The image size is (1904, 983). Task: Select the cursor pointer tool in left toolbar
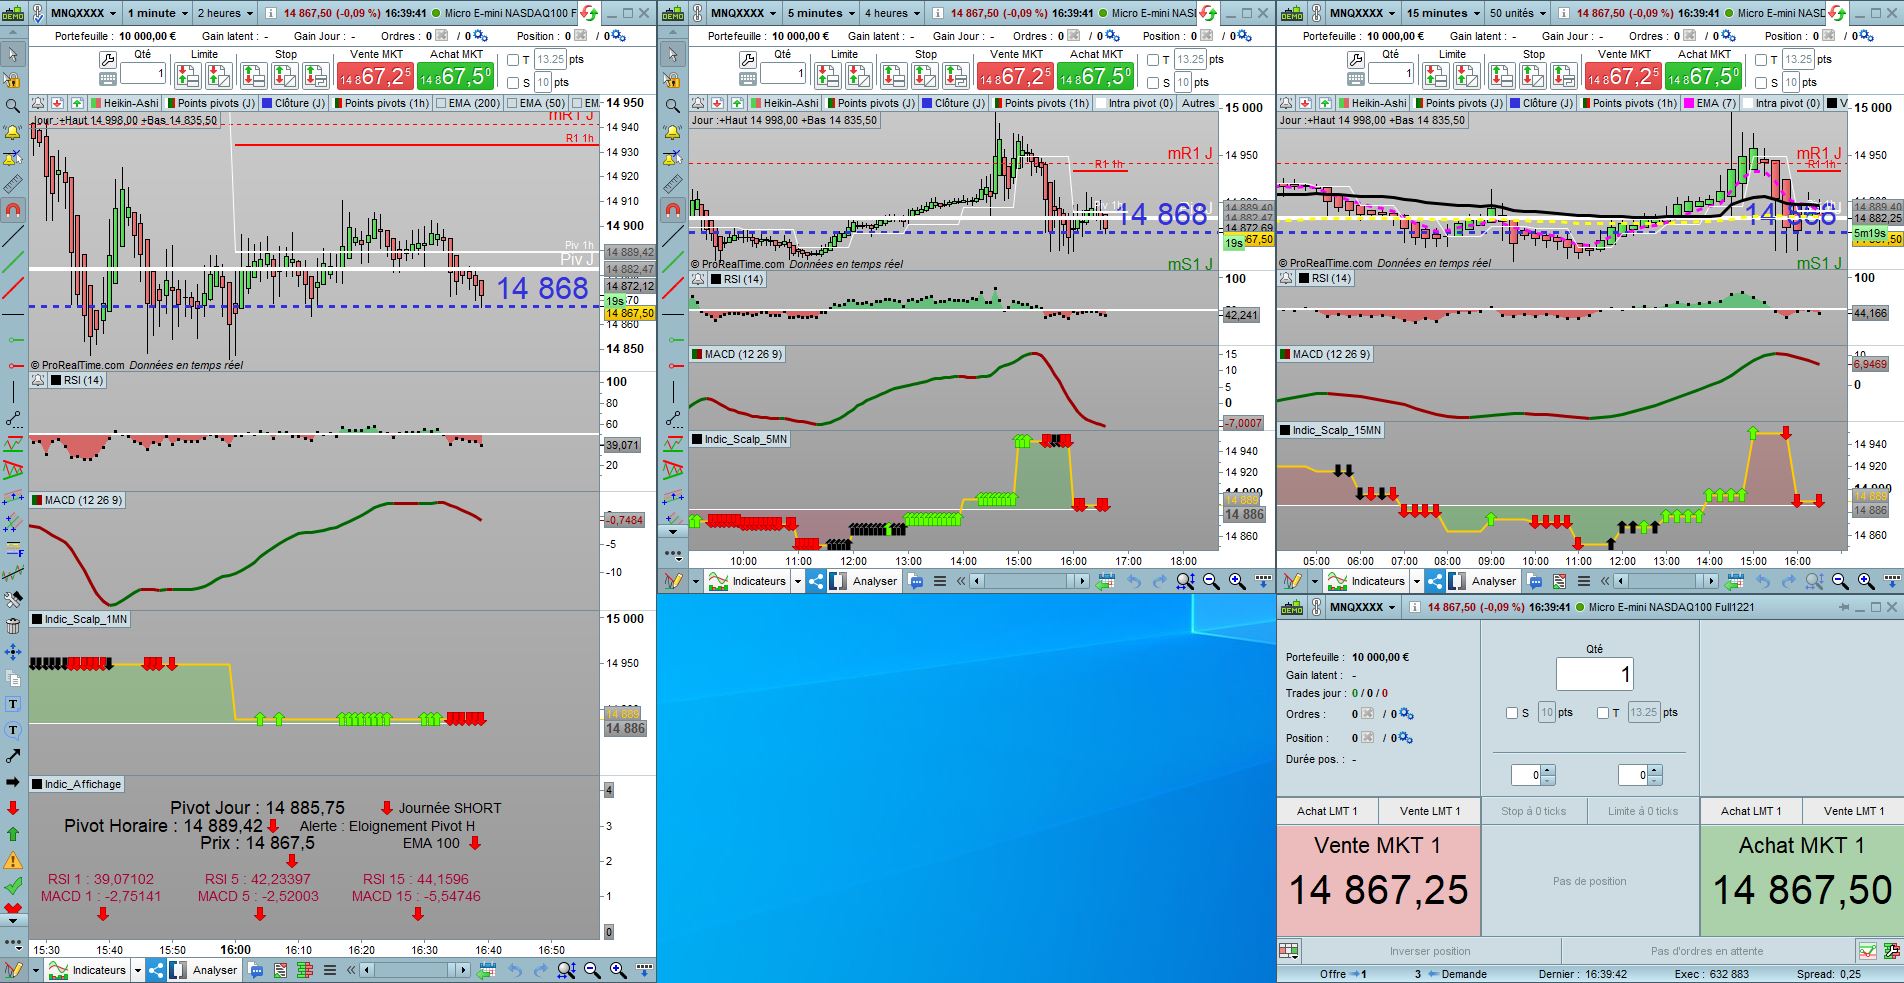(13, 54)
